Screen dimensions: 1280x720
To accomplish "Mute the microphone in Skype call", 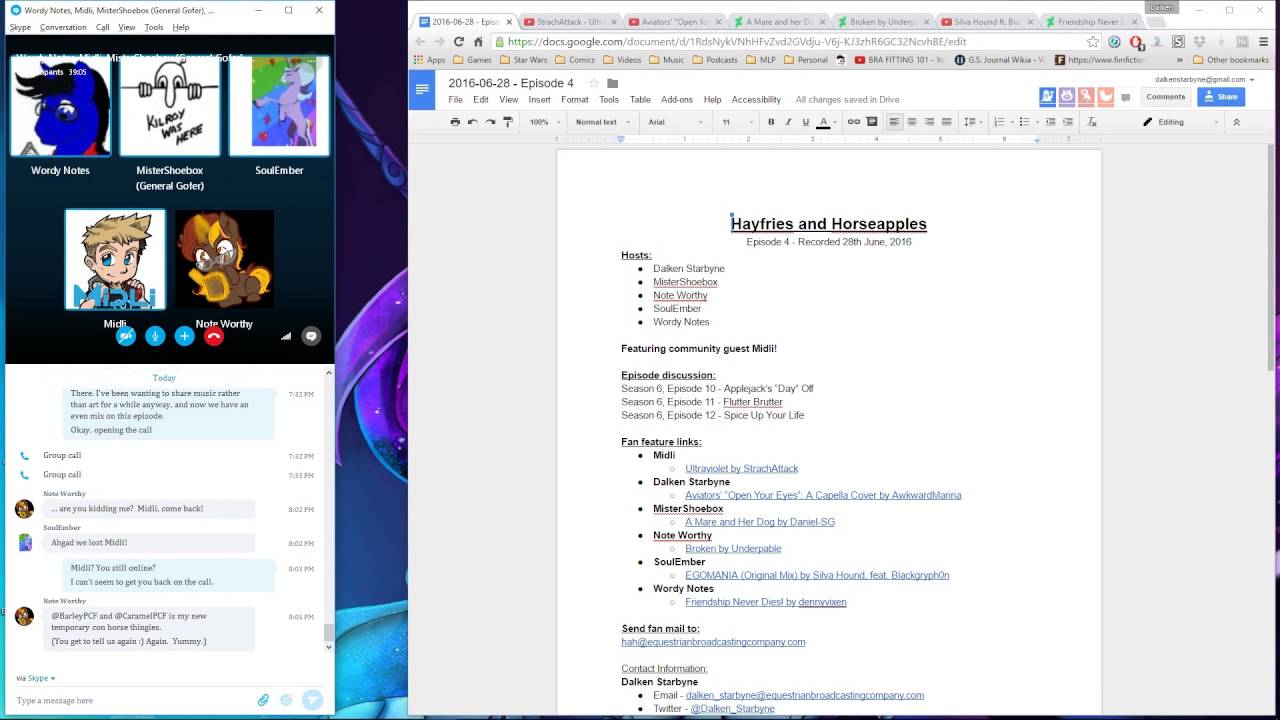I will 155,336.
